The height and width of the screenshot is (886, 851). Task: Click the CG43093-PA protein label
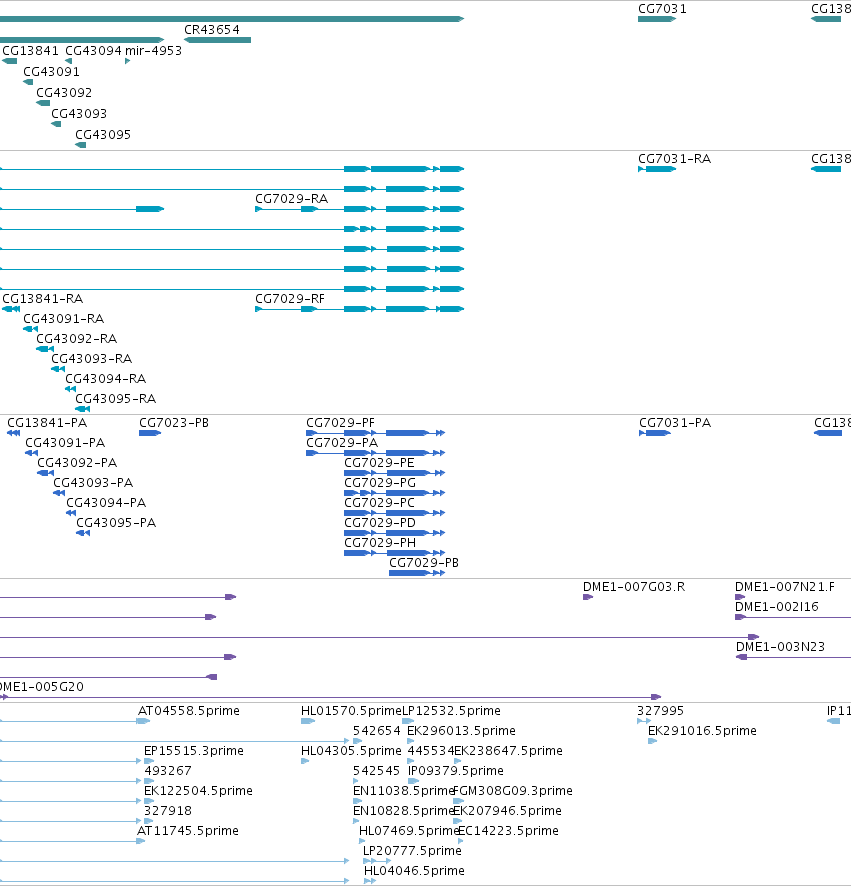click(x=93, y=483)
